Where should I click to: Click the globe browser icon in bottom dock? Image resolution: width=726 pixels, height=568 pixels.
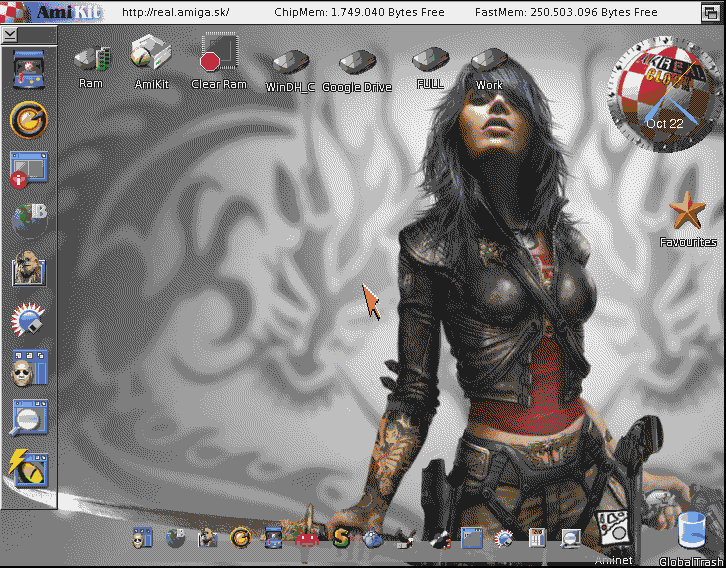[x=176, y=538]
